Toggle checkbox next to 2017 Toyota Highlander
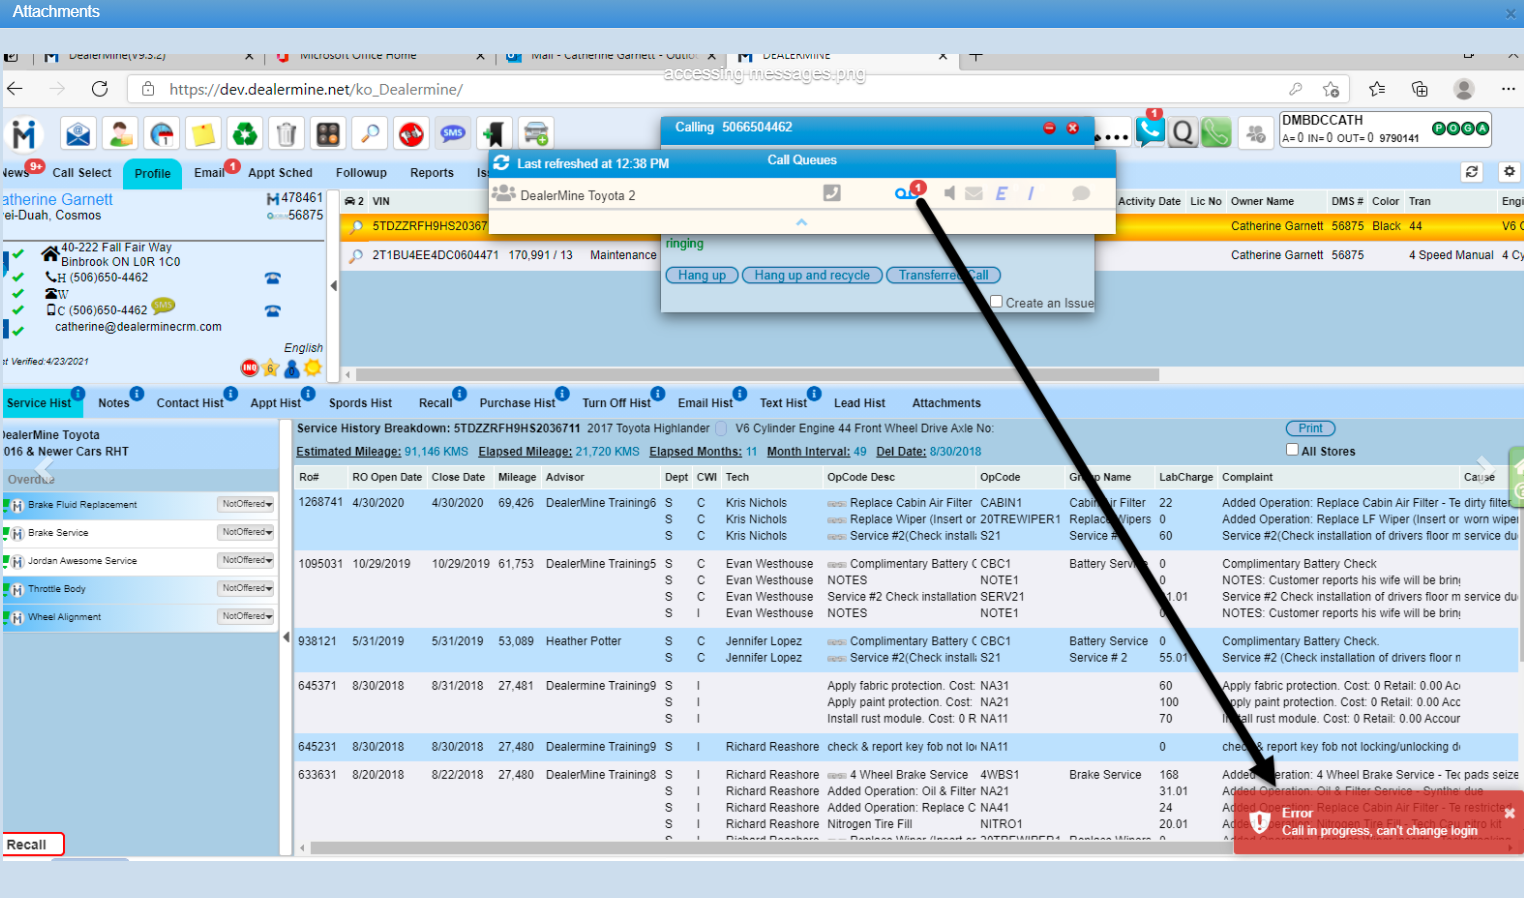Image resolution: width=1524 pixels, height=898 pixels. coord(721,429)
